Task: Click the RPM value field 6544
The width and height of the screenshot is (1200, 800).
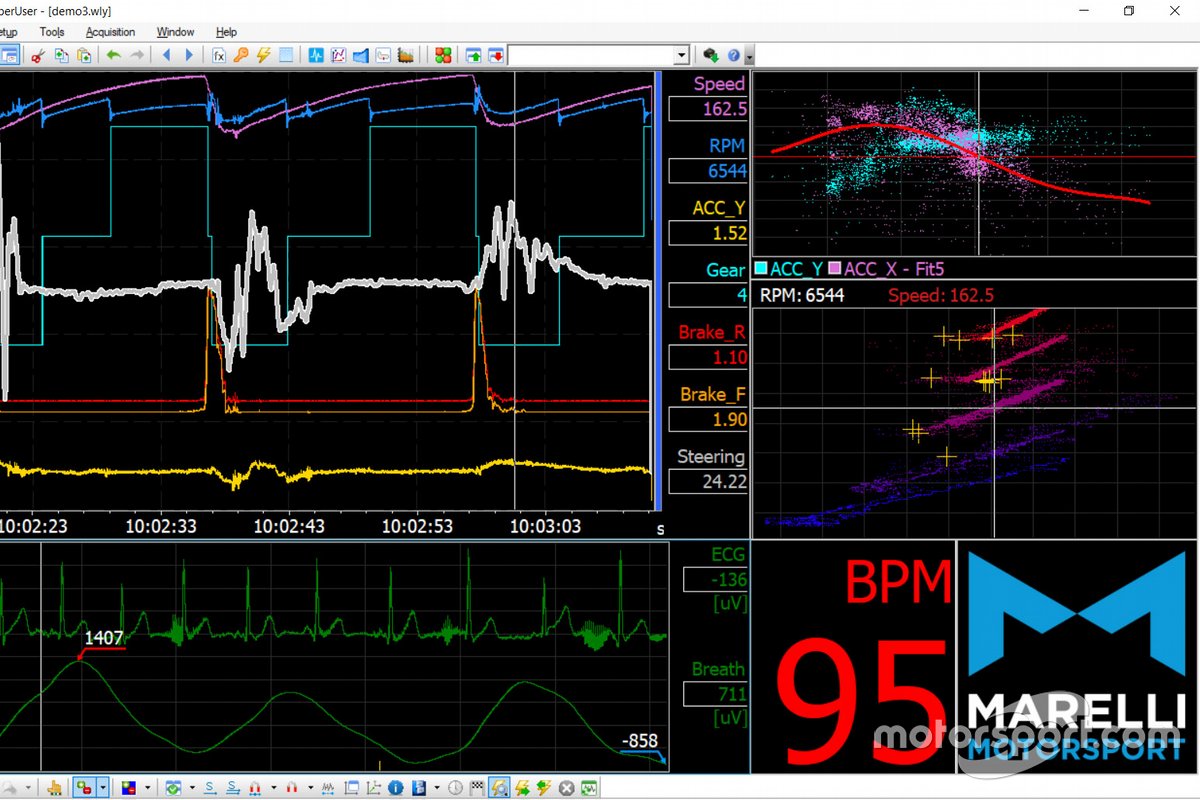Action: tap(708, 170)
